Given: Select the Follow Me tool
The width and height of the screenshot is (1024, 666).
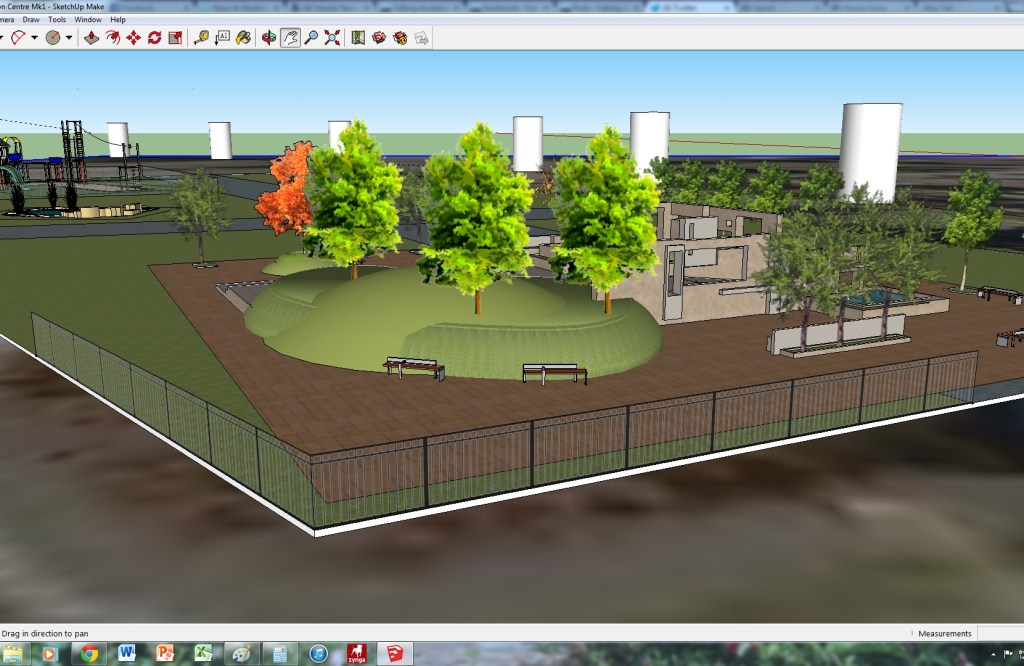Looking at the screenshot, I should [x=112, y=38].
